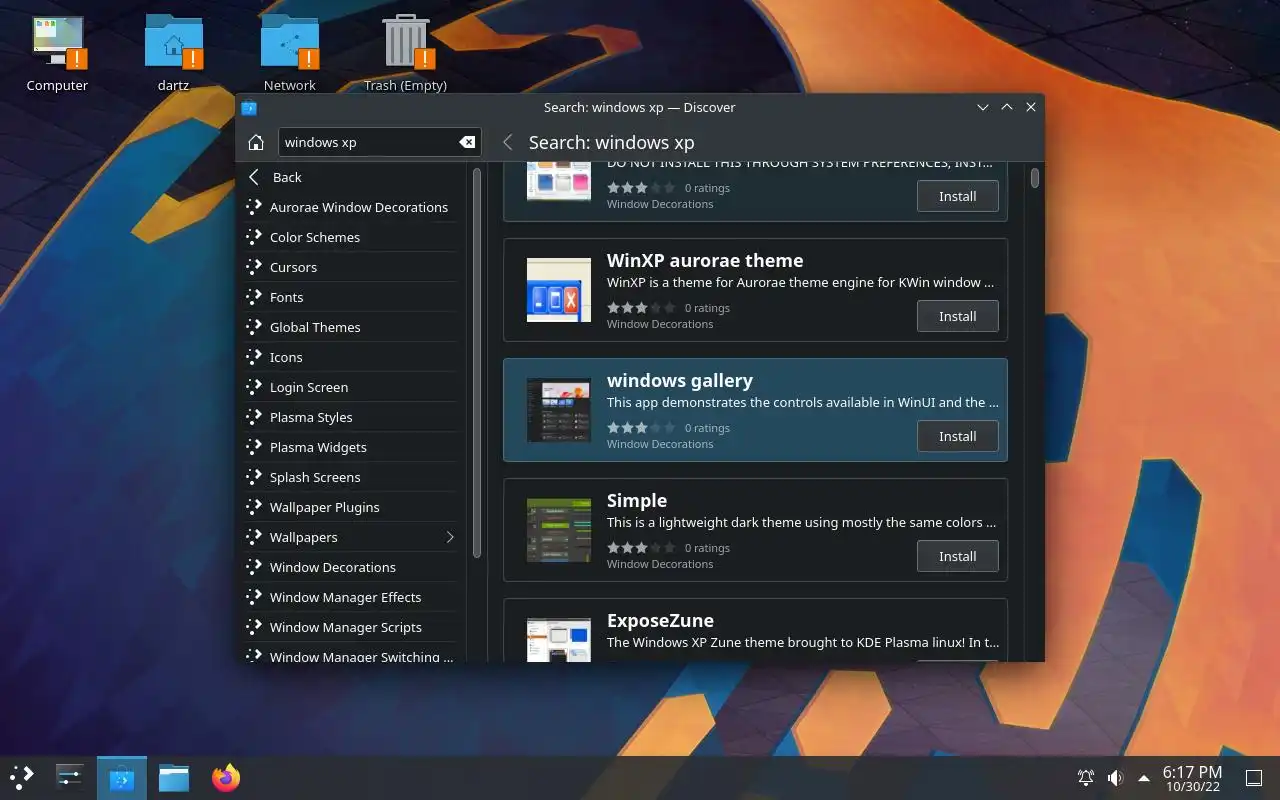1280x800 pixels.
Task: Expand the Wallpapers subcategory arrow
Action: coord(450,537)
